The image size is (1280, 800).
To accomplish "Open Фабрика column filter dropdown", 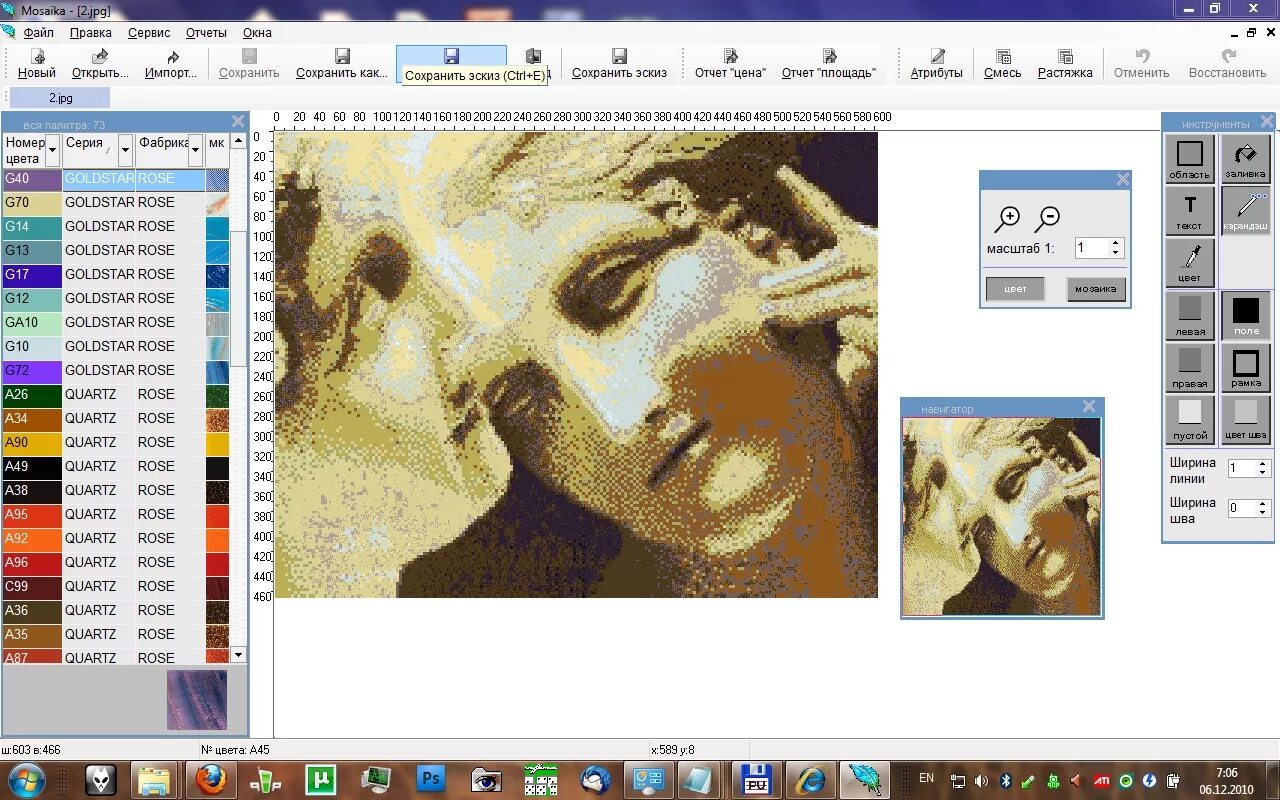I will (x=196, y=151).
